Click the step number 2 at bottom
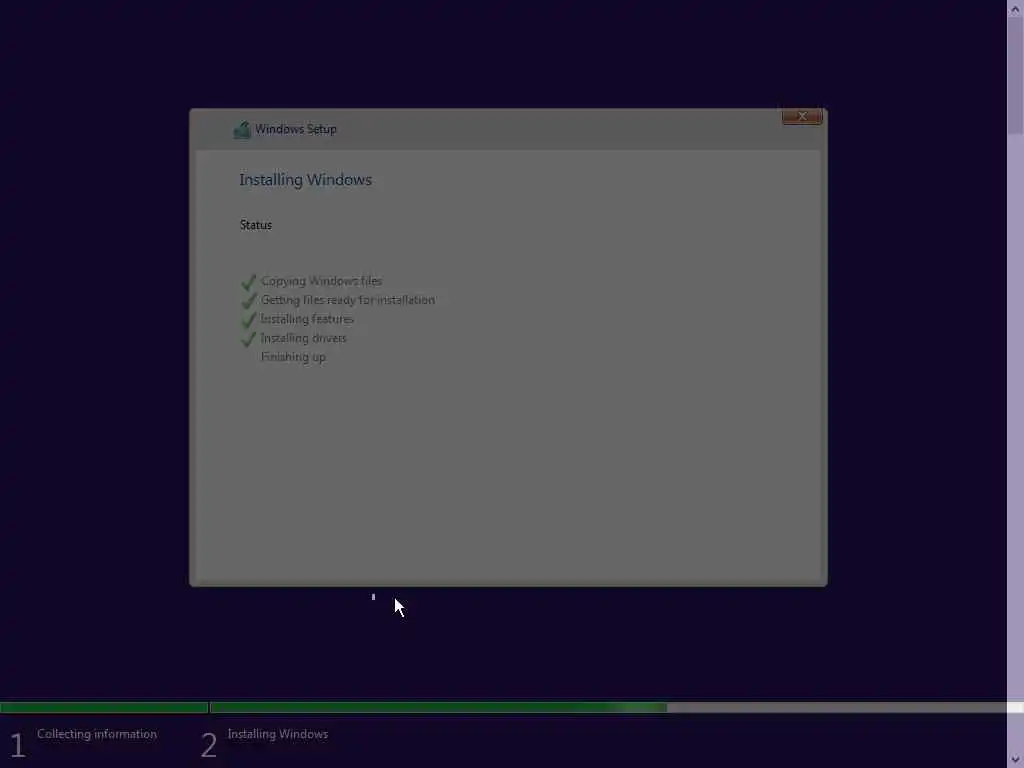 (x=208, y=745)
